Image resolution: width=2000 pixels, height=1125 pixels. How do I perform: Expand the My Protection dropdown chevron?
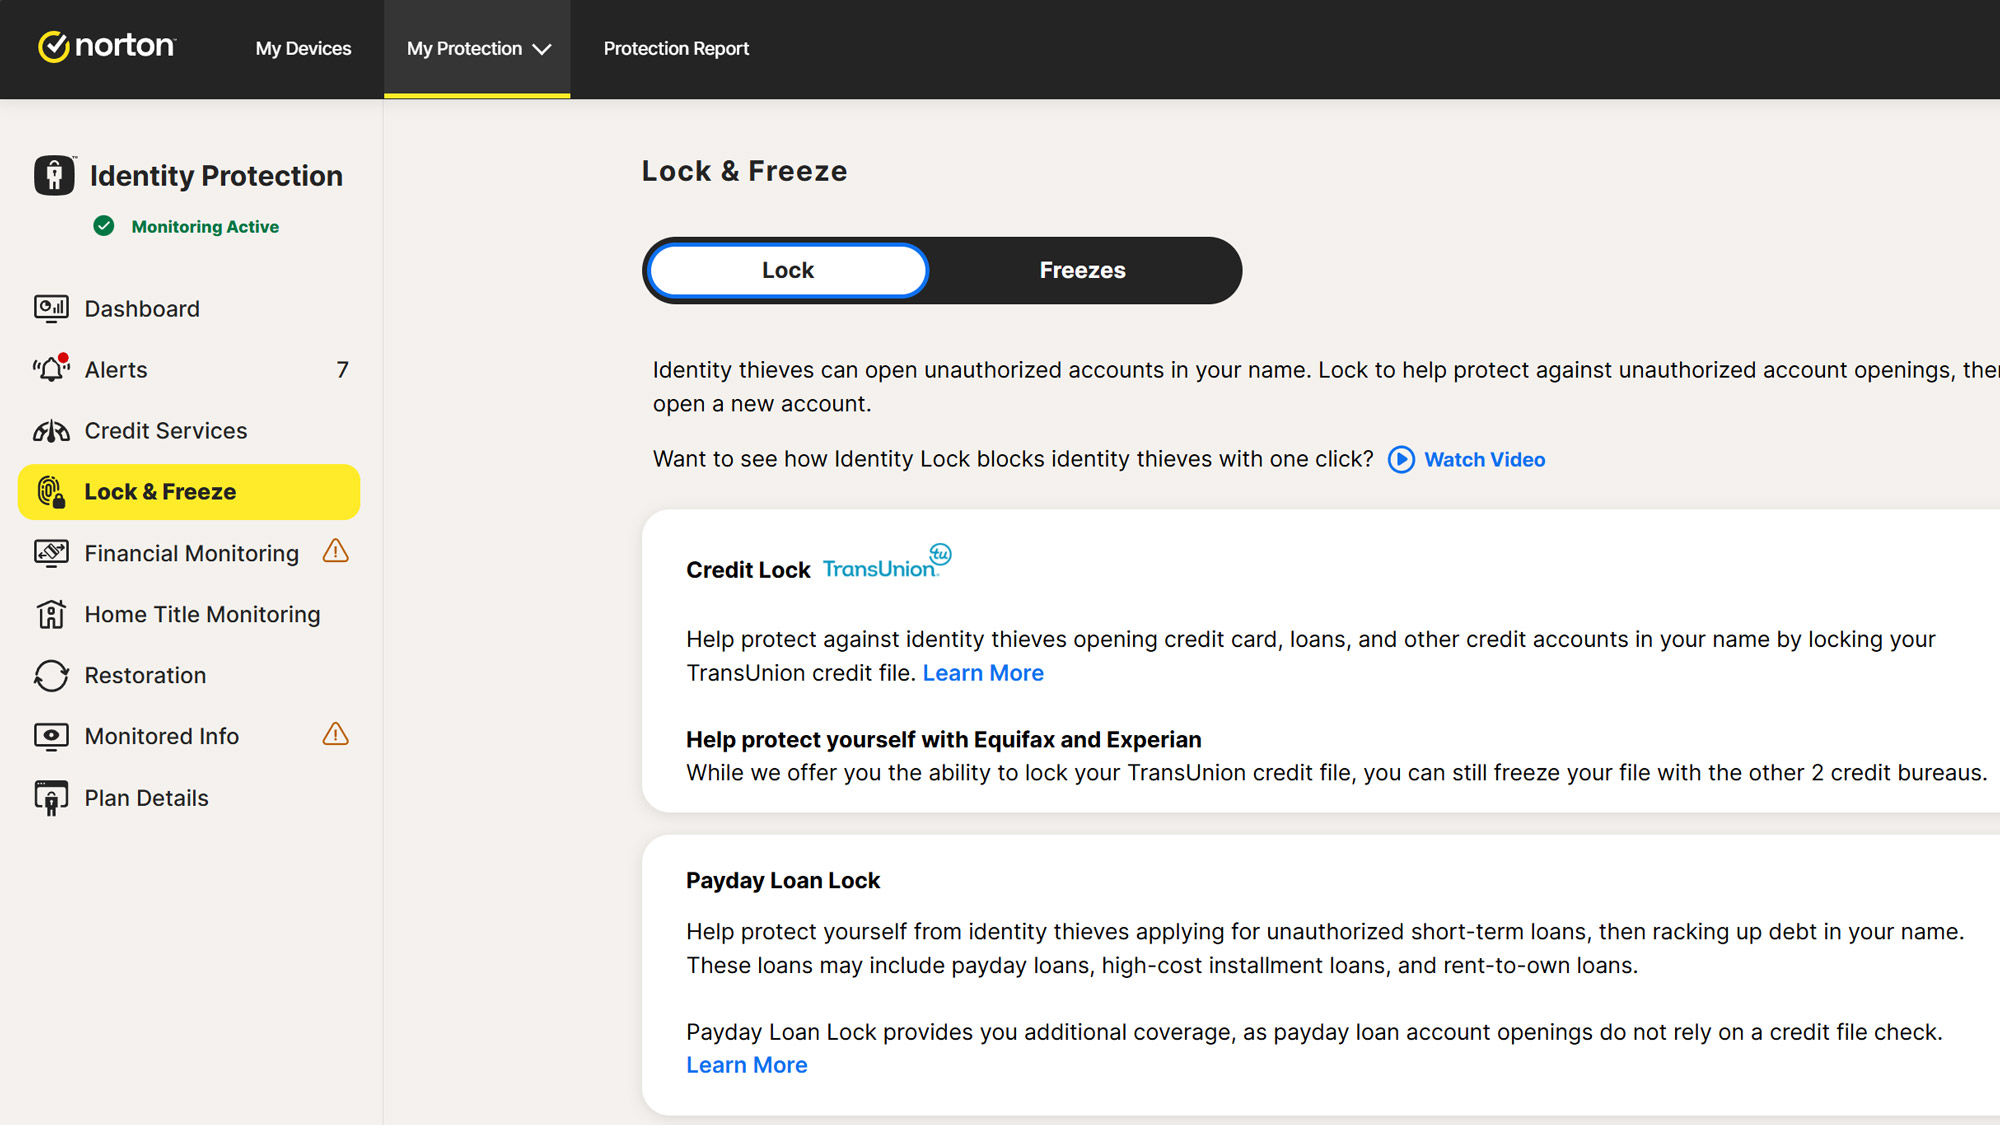click(542, 49)
